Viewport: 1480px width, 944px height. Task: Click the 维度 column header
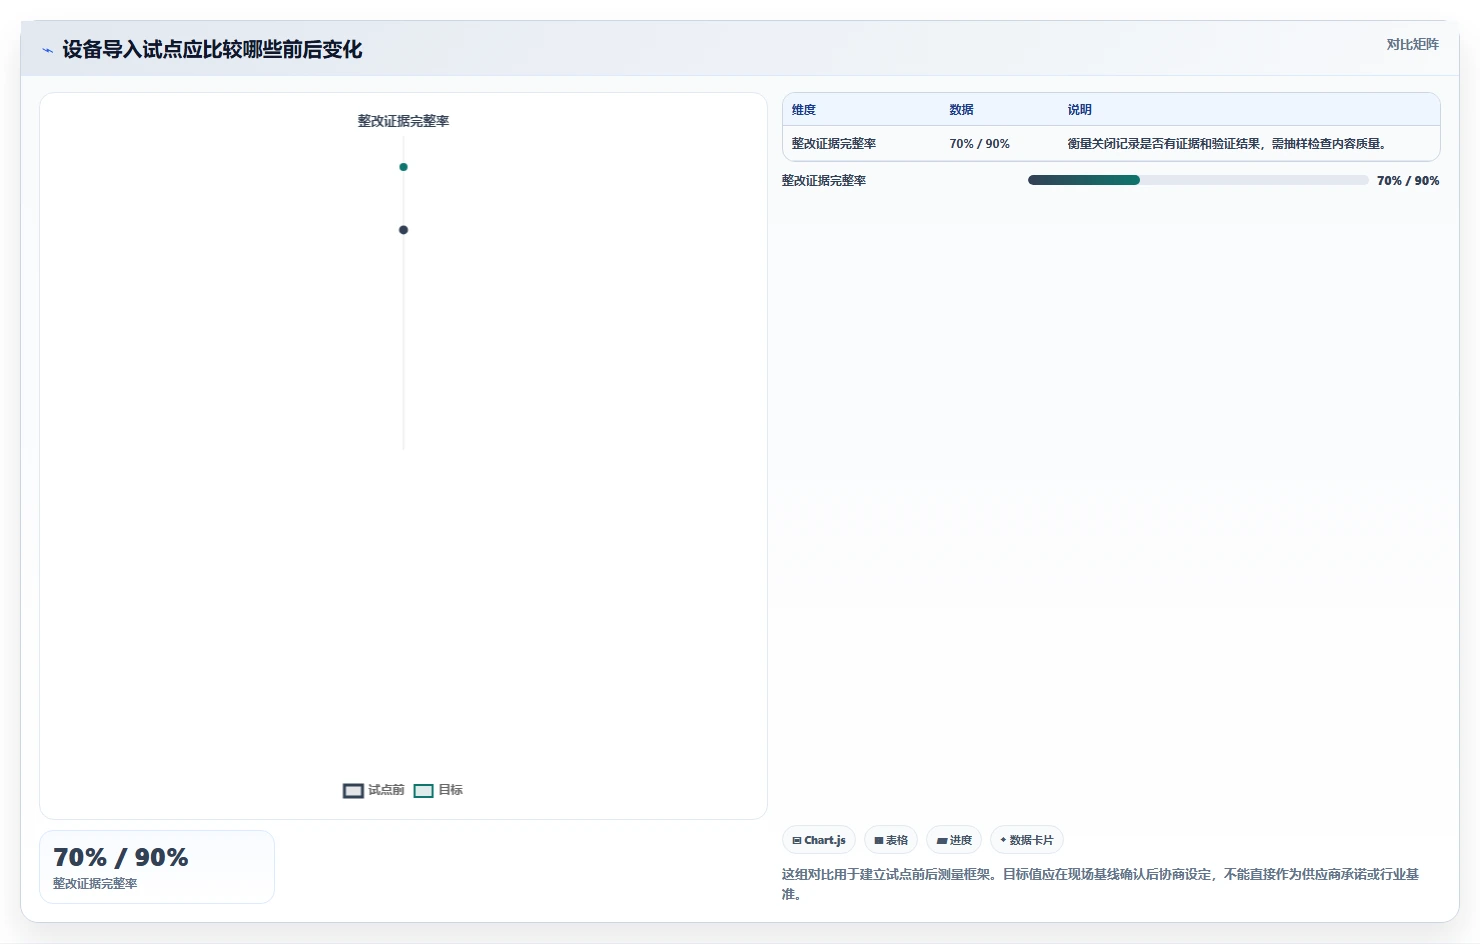click(804, 110)
